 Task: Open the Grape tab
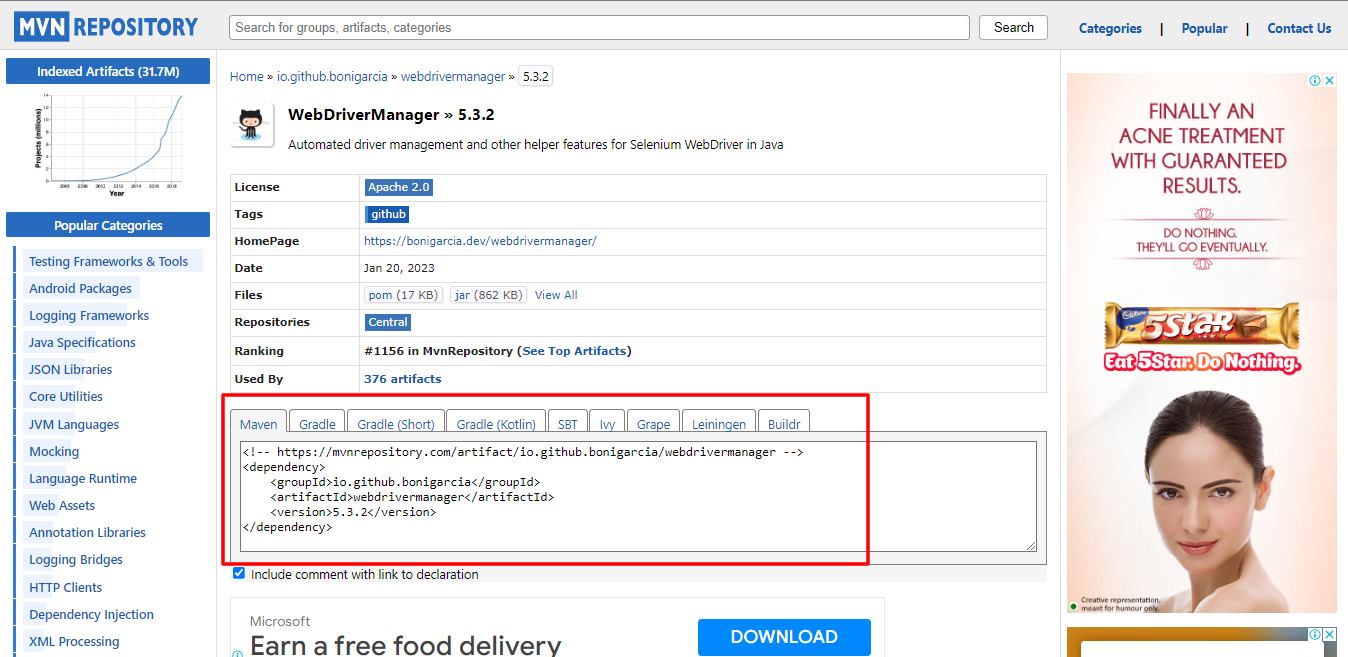point(653,424)
